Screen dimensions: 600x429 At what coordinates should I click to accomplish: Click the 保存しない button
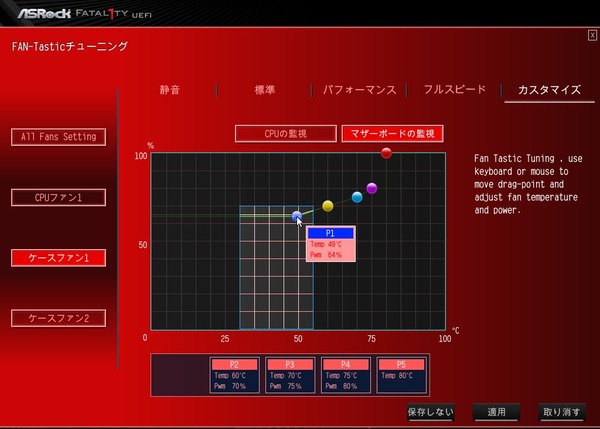[431, 412]
